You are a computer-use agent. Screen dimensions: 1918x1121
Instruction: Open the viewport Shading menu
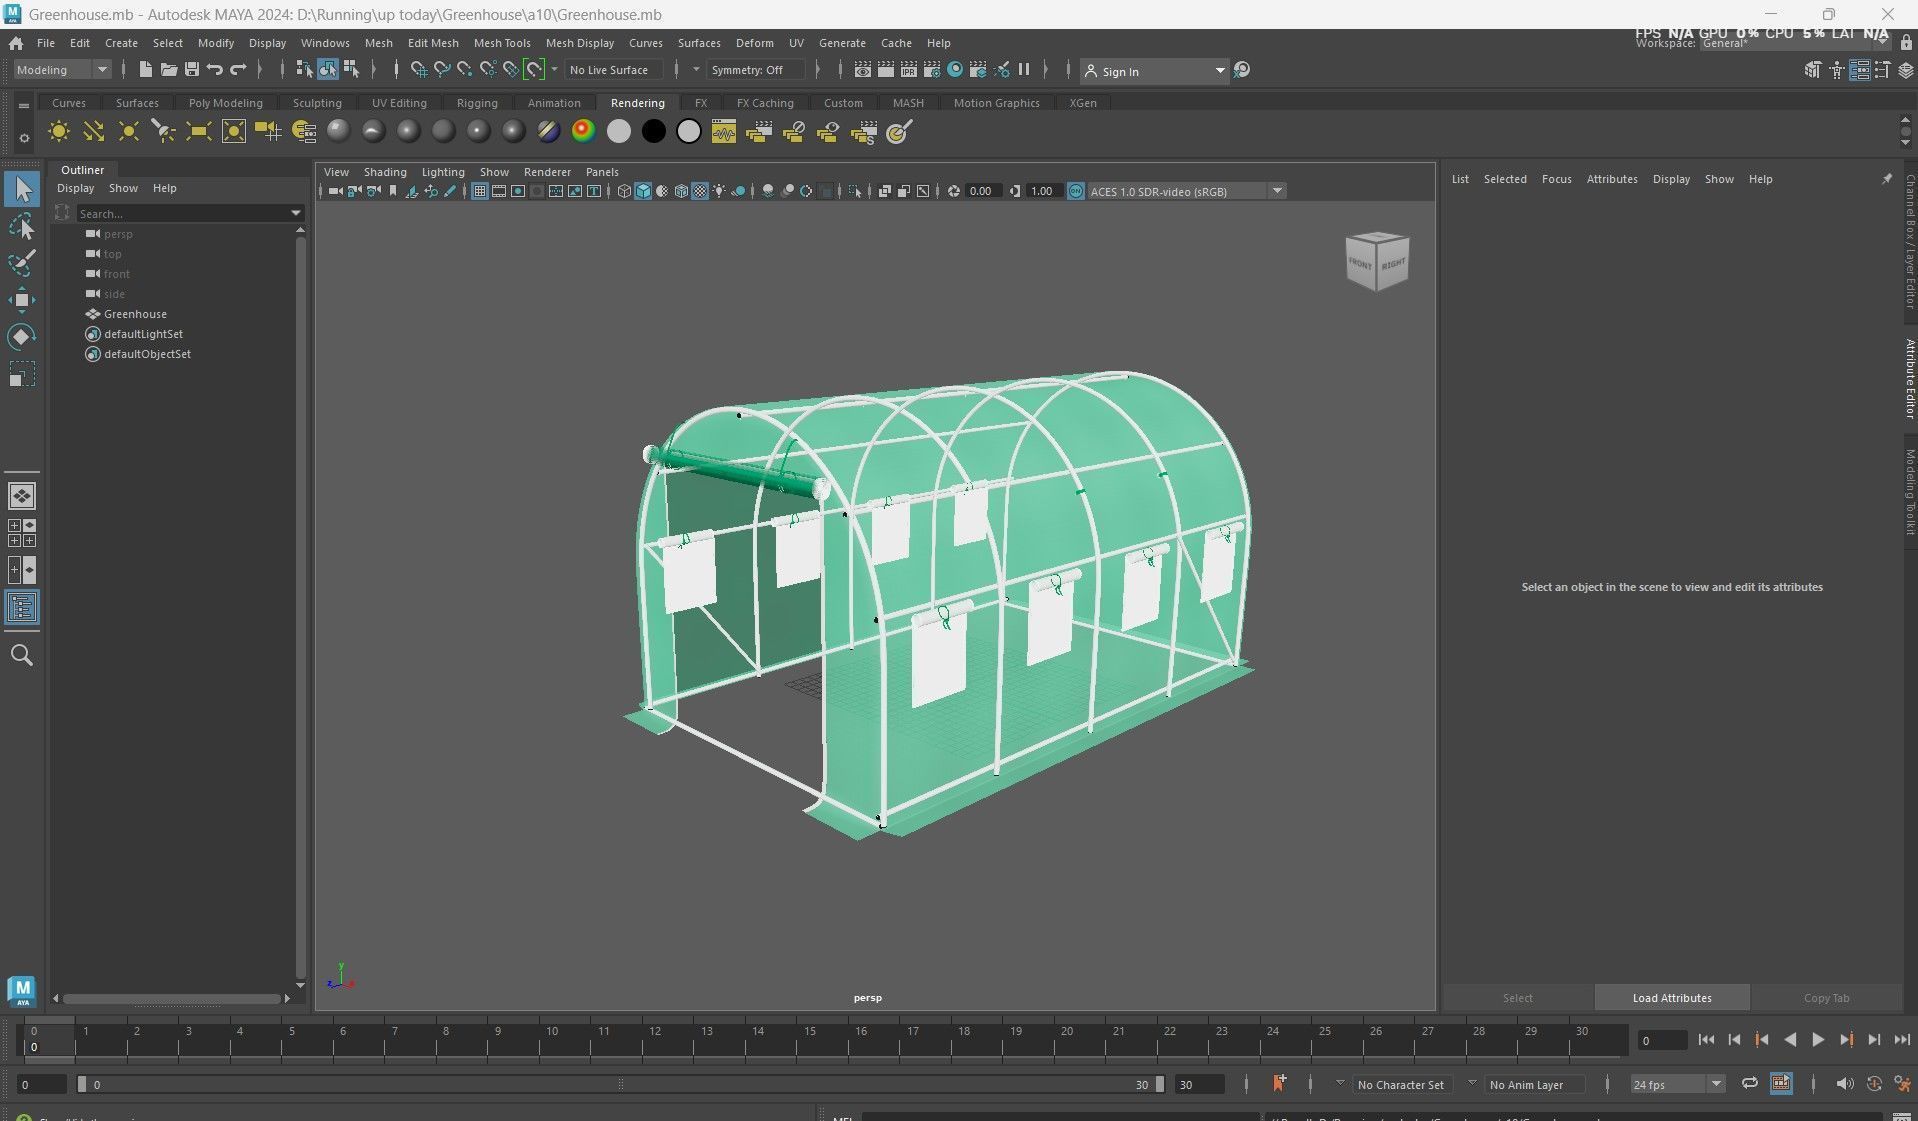(x=385, y=172)
